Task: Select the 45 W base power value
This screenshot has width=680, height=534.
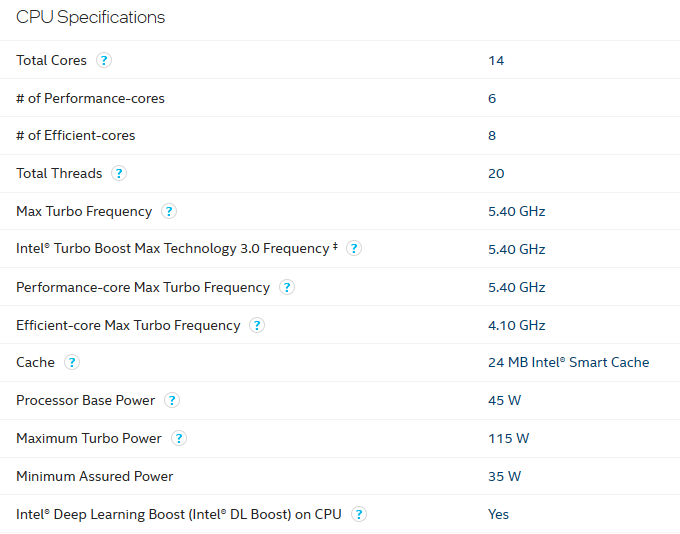Action: click(x=504, y=400)
